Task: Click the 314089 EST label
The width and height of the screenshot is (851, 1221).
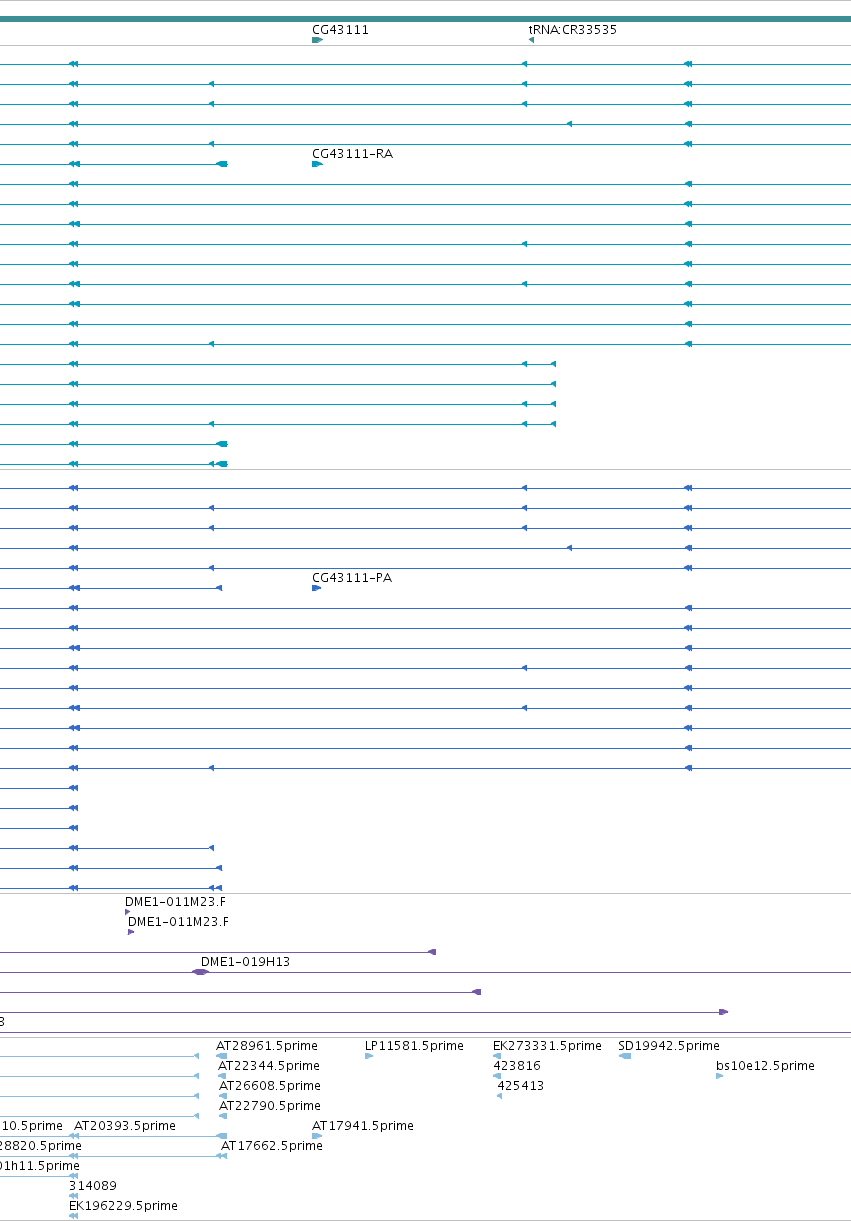Action: (x=93, y=1186)
